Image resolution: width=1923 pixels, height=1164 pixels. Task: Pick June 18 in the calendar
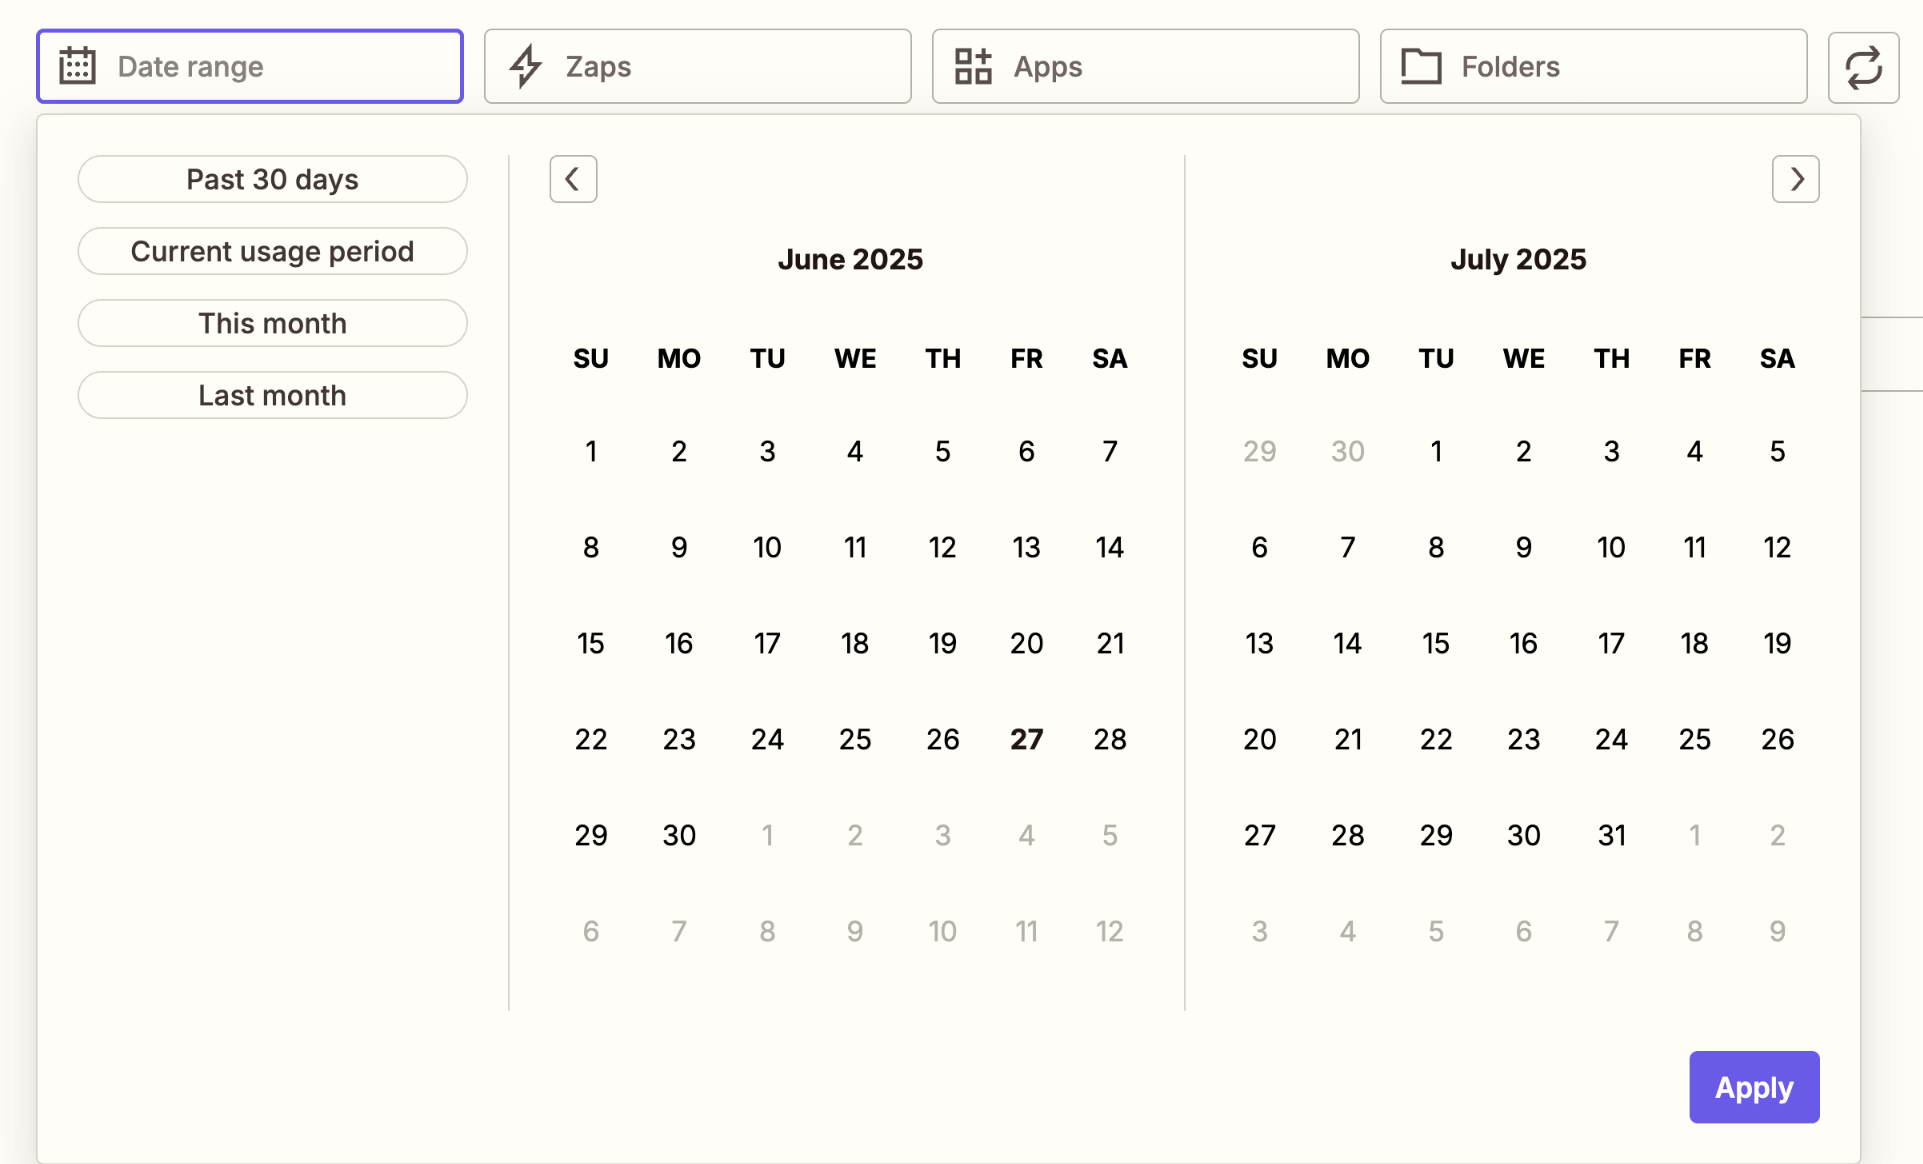pyautogui.click(x=855, y=644)
